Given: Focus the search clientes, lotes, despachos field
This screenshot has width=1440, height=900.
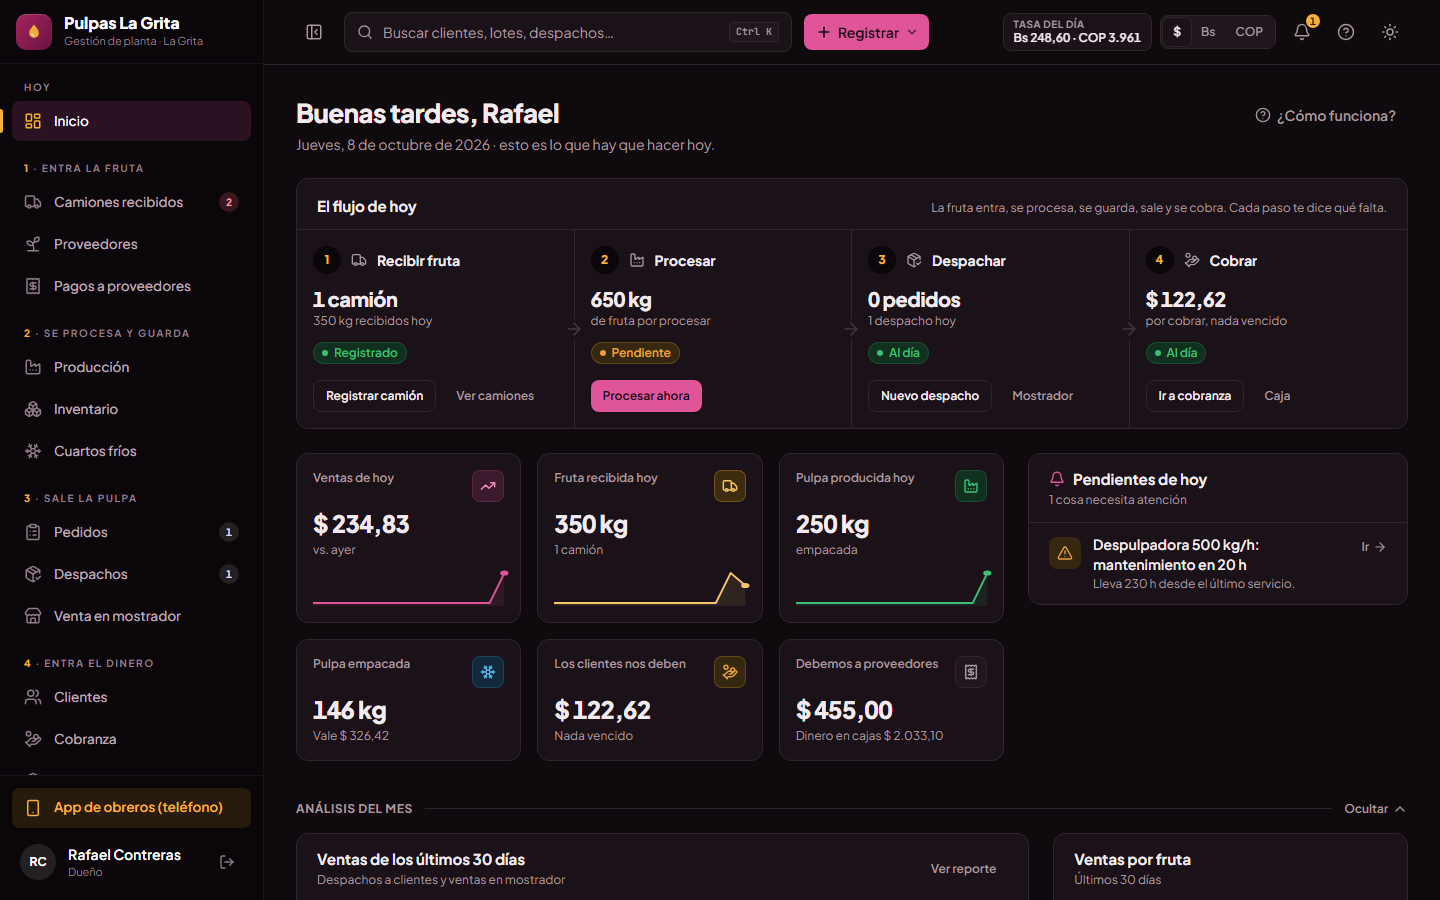Looking at the screenshot, I should click(568, 32).
